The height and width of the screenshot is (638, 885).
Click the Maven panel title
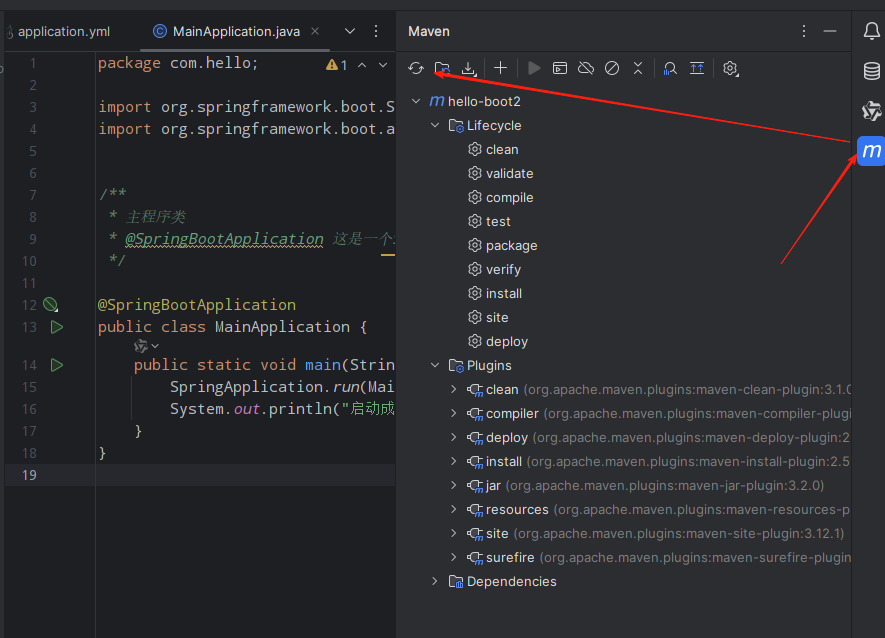[x=429, y=32]
